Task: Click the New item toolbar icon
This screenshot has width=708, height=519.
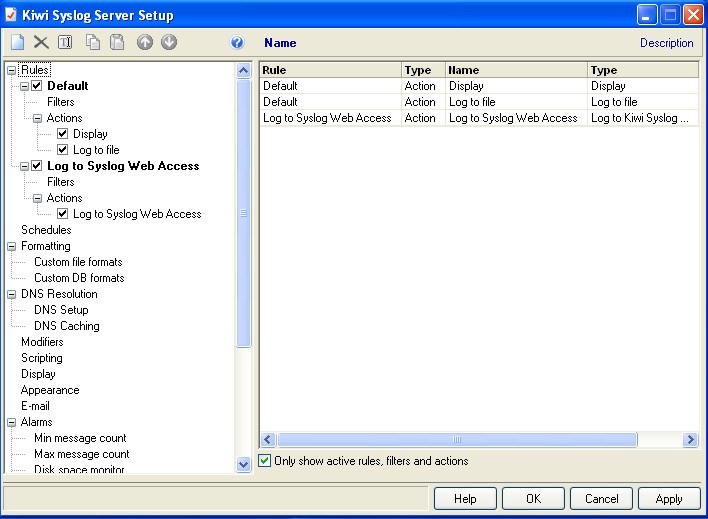Action: [18, 42]
